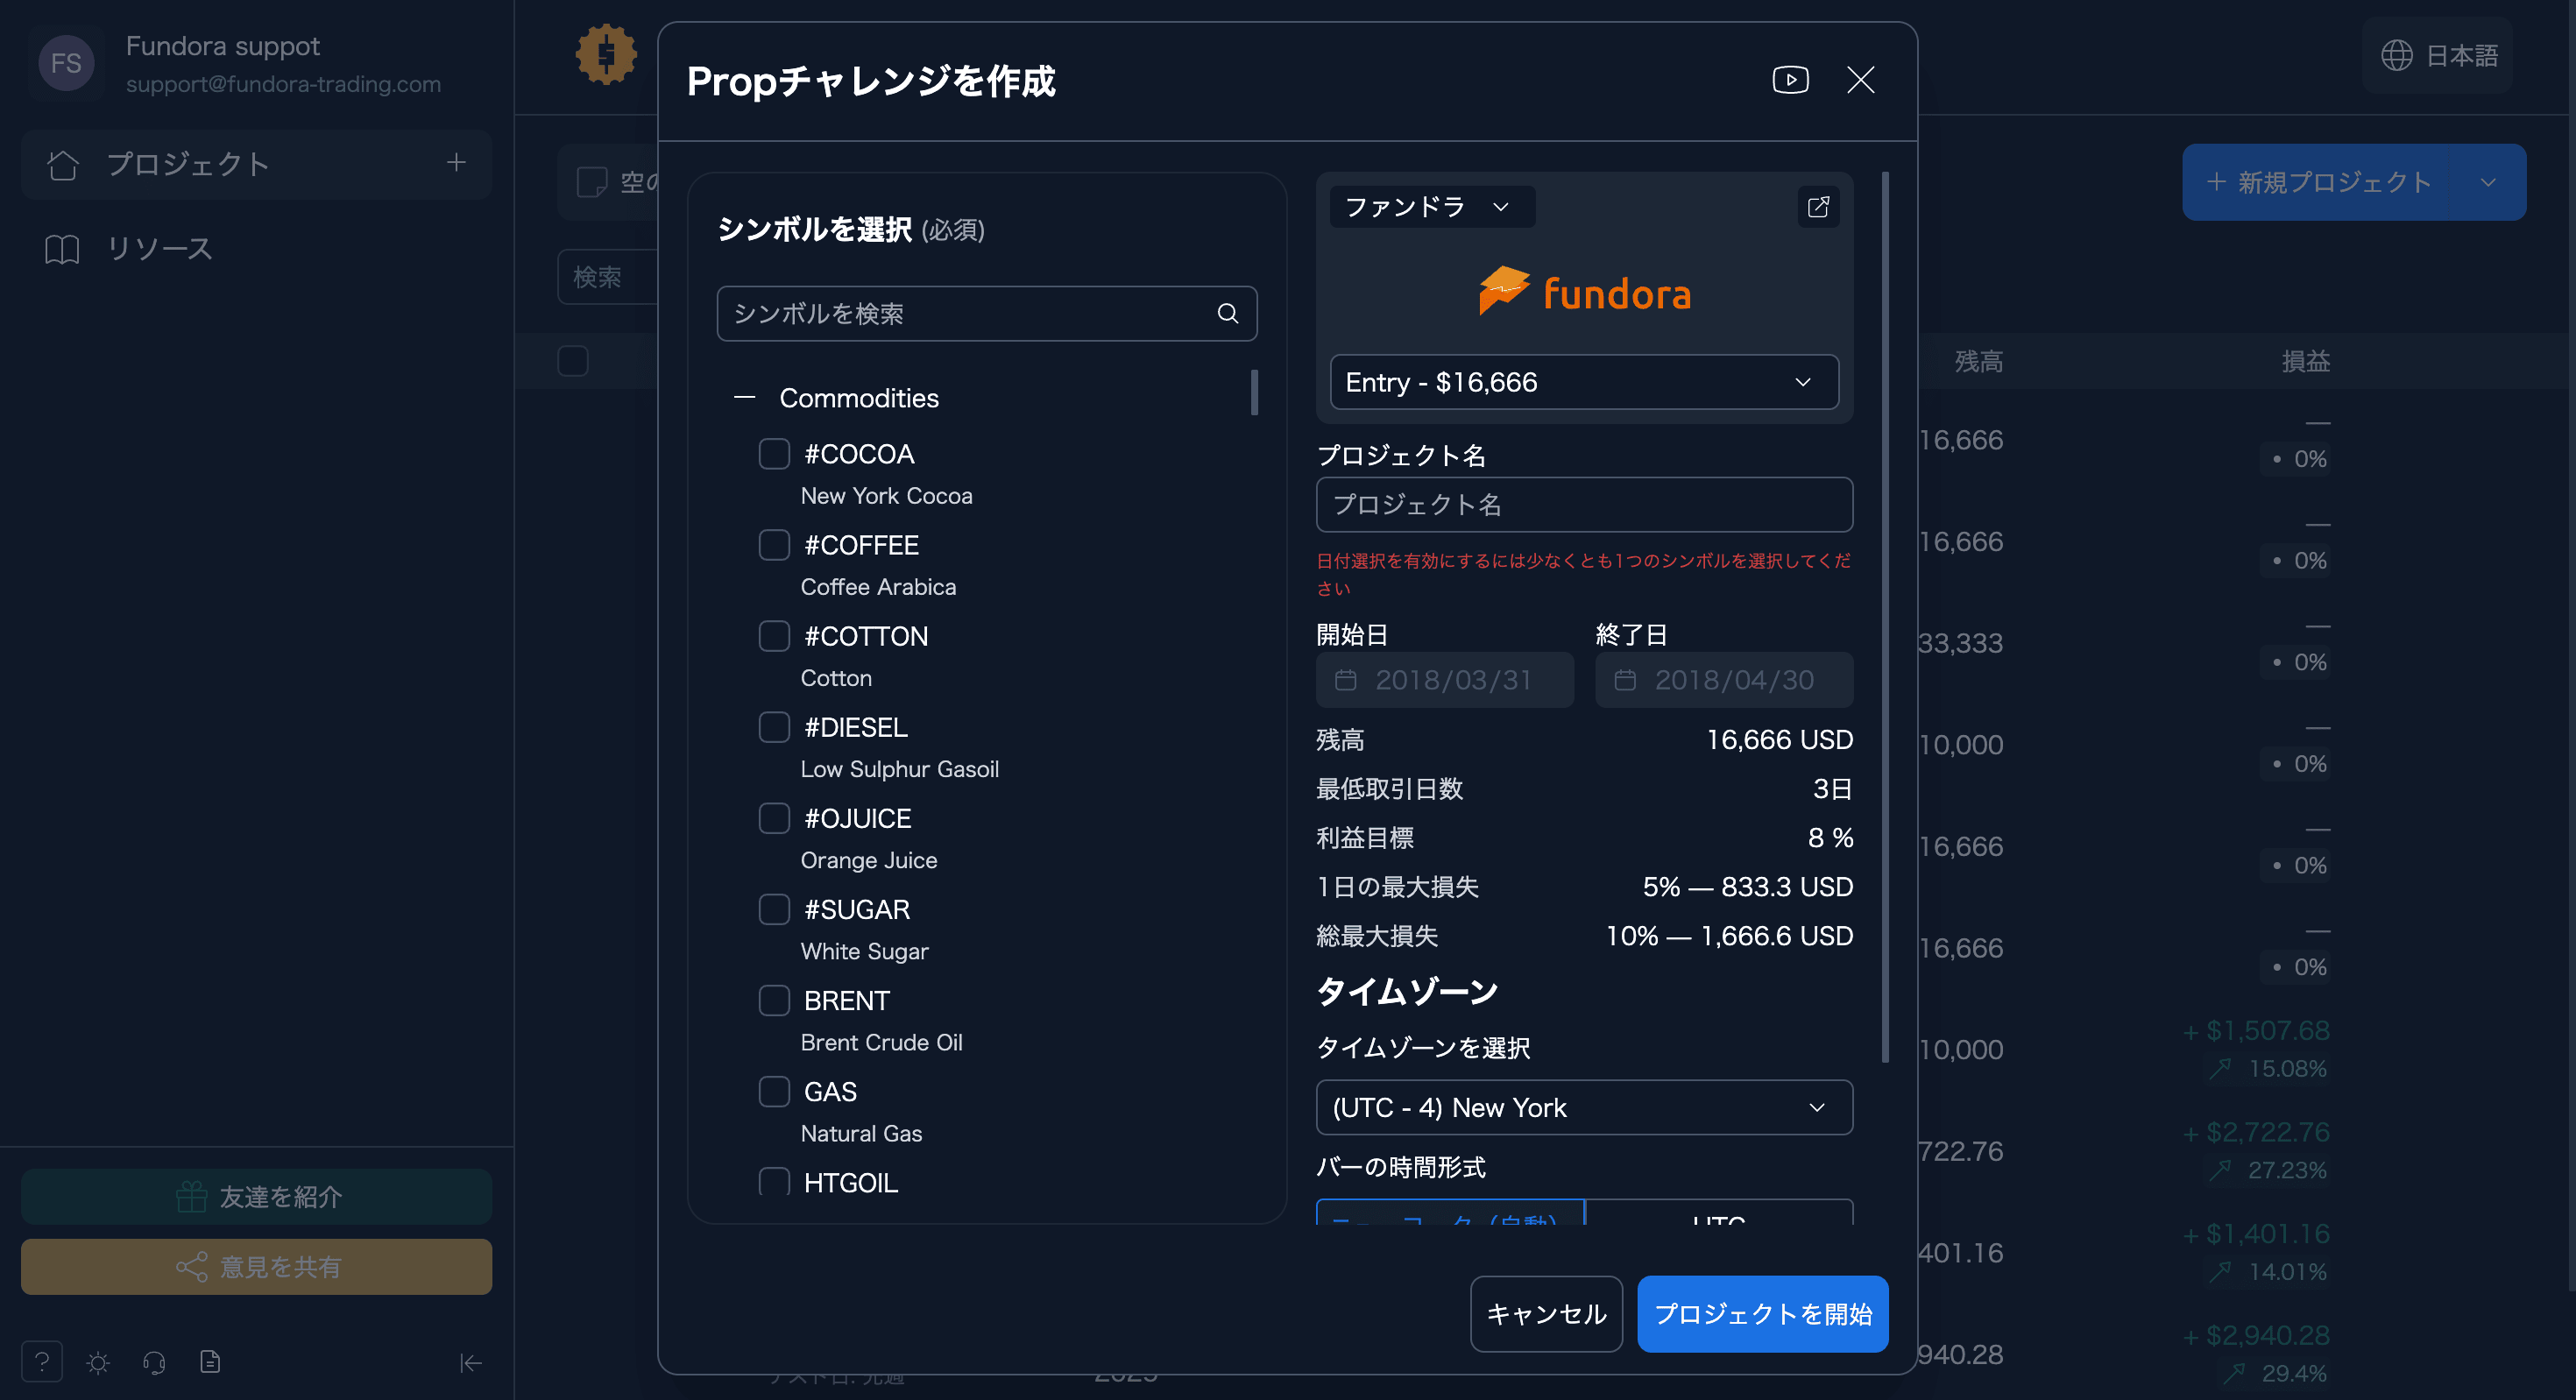The image size is (2576, 1400).
Task: Open the help question mark icon
Action: point(42,1361)
